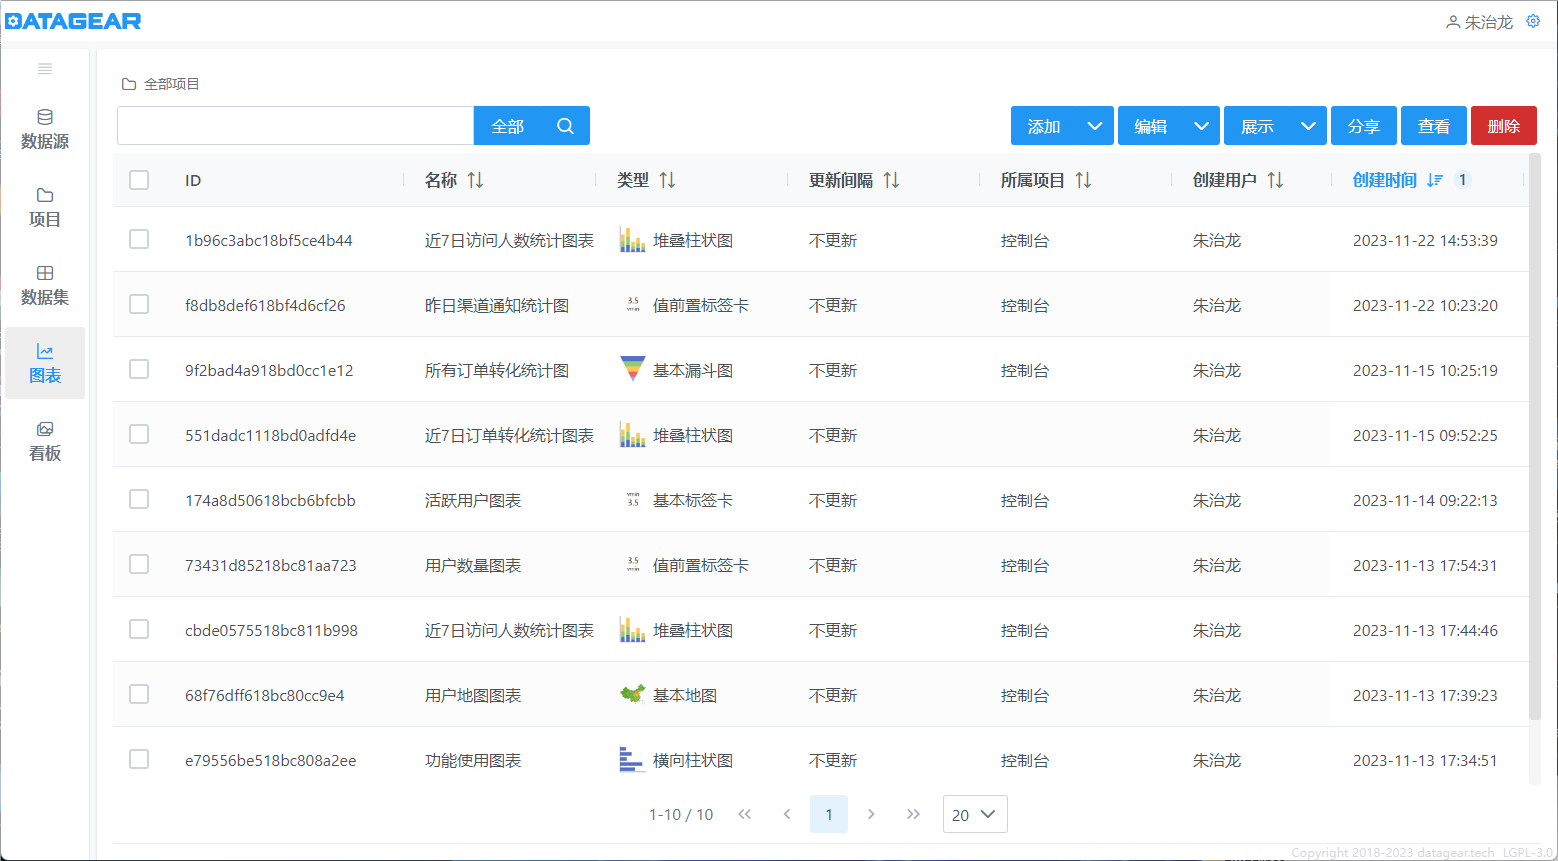Sort by 更新间隔 column arrows
This screenshot has width=1558, height=861.
(891, 180)
